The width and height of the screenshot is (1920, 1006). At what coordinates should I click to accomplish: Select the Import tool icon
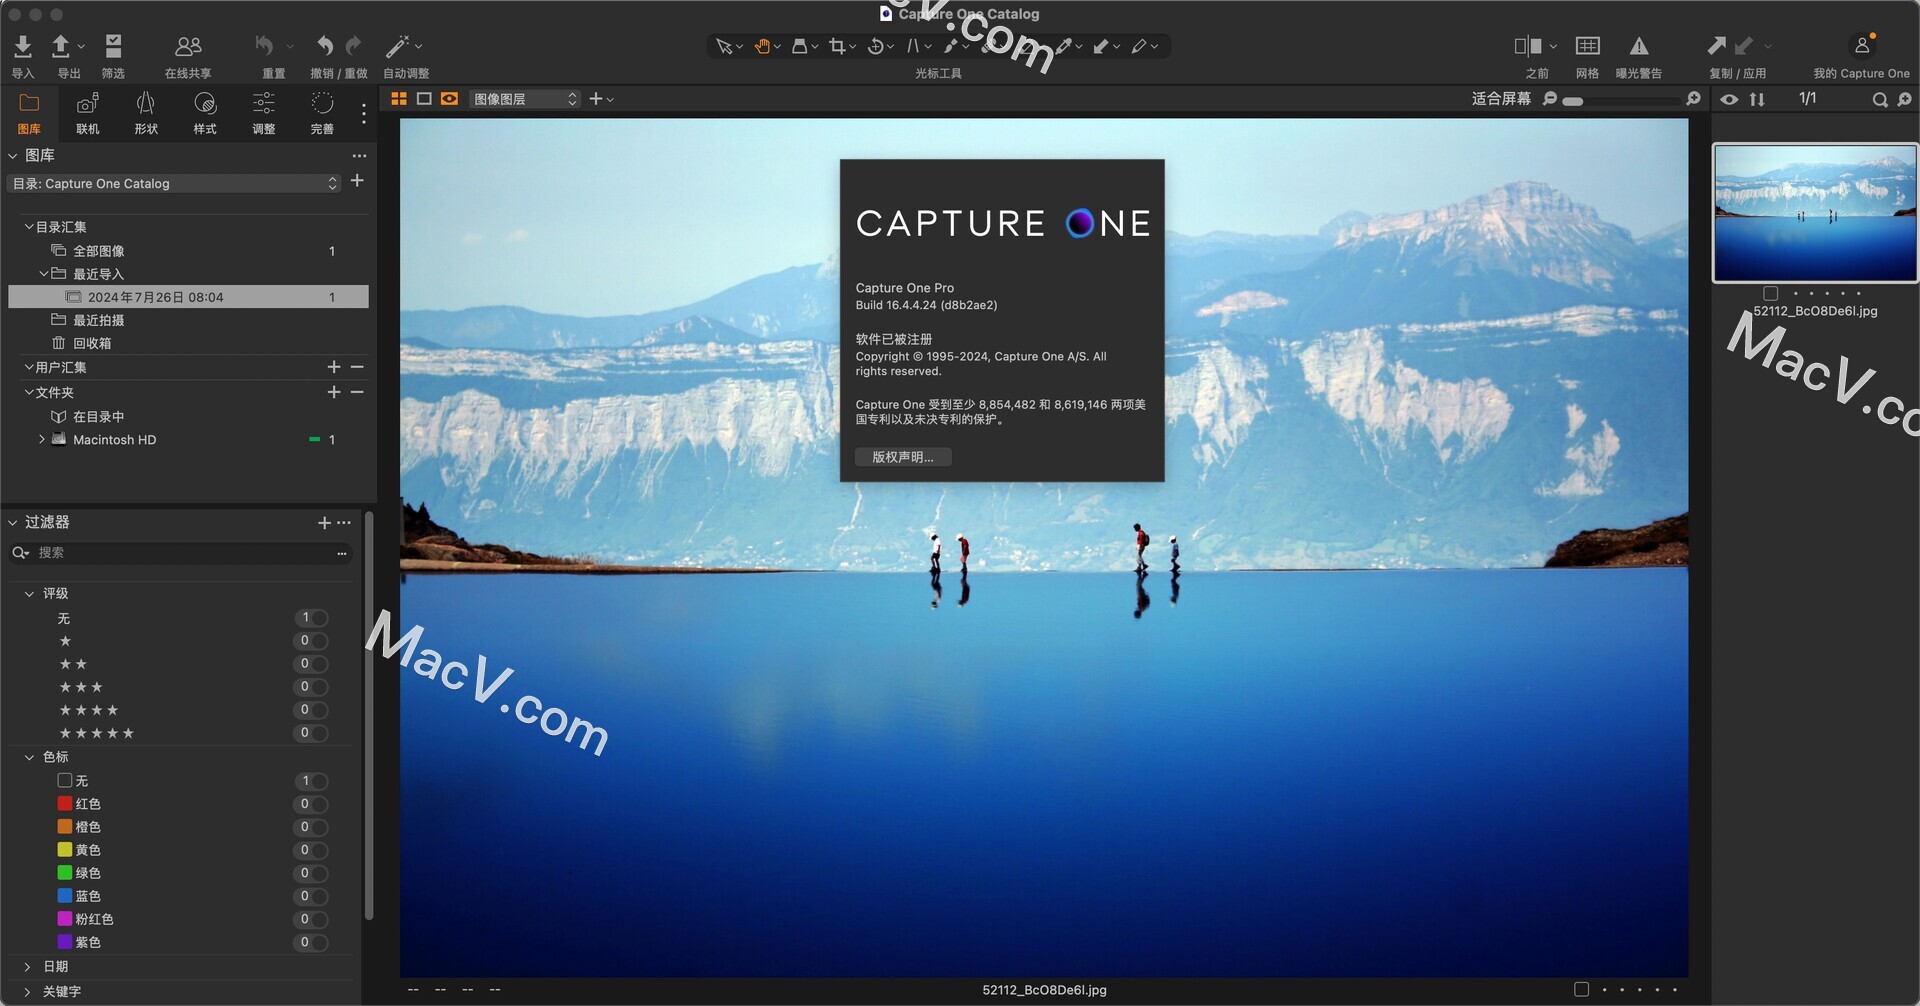coord(22,46)
